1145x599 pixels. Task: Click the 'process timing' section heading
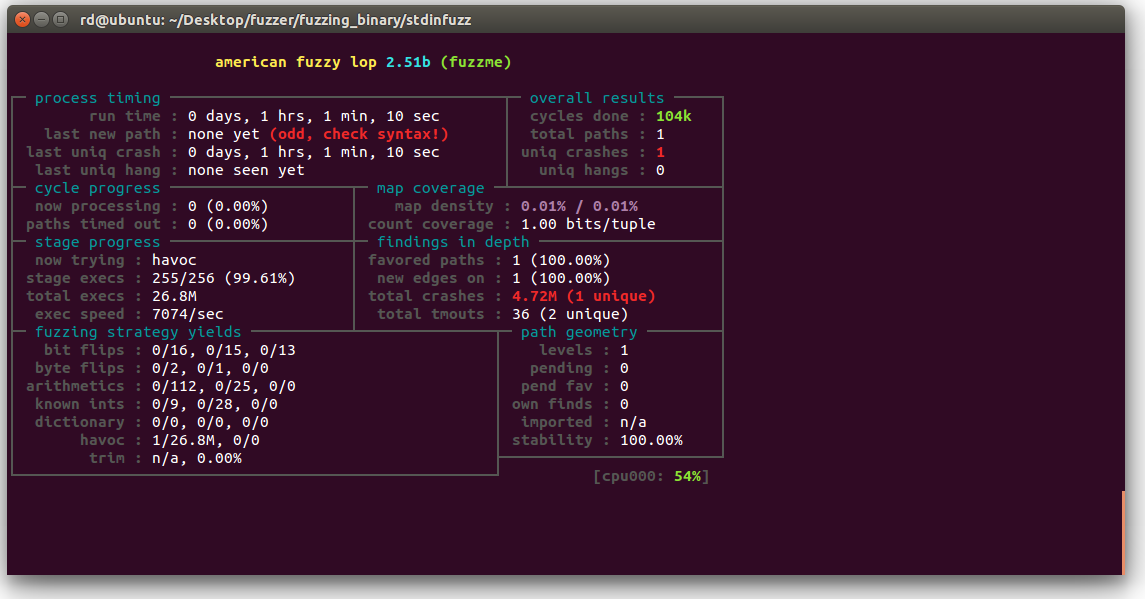point(97,98)
